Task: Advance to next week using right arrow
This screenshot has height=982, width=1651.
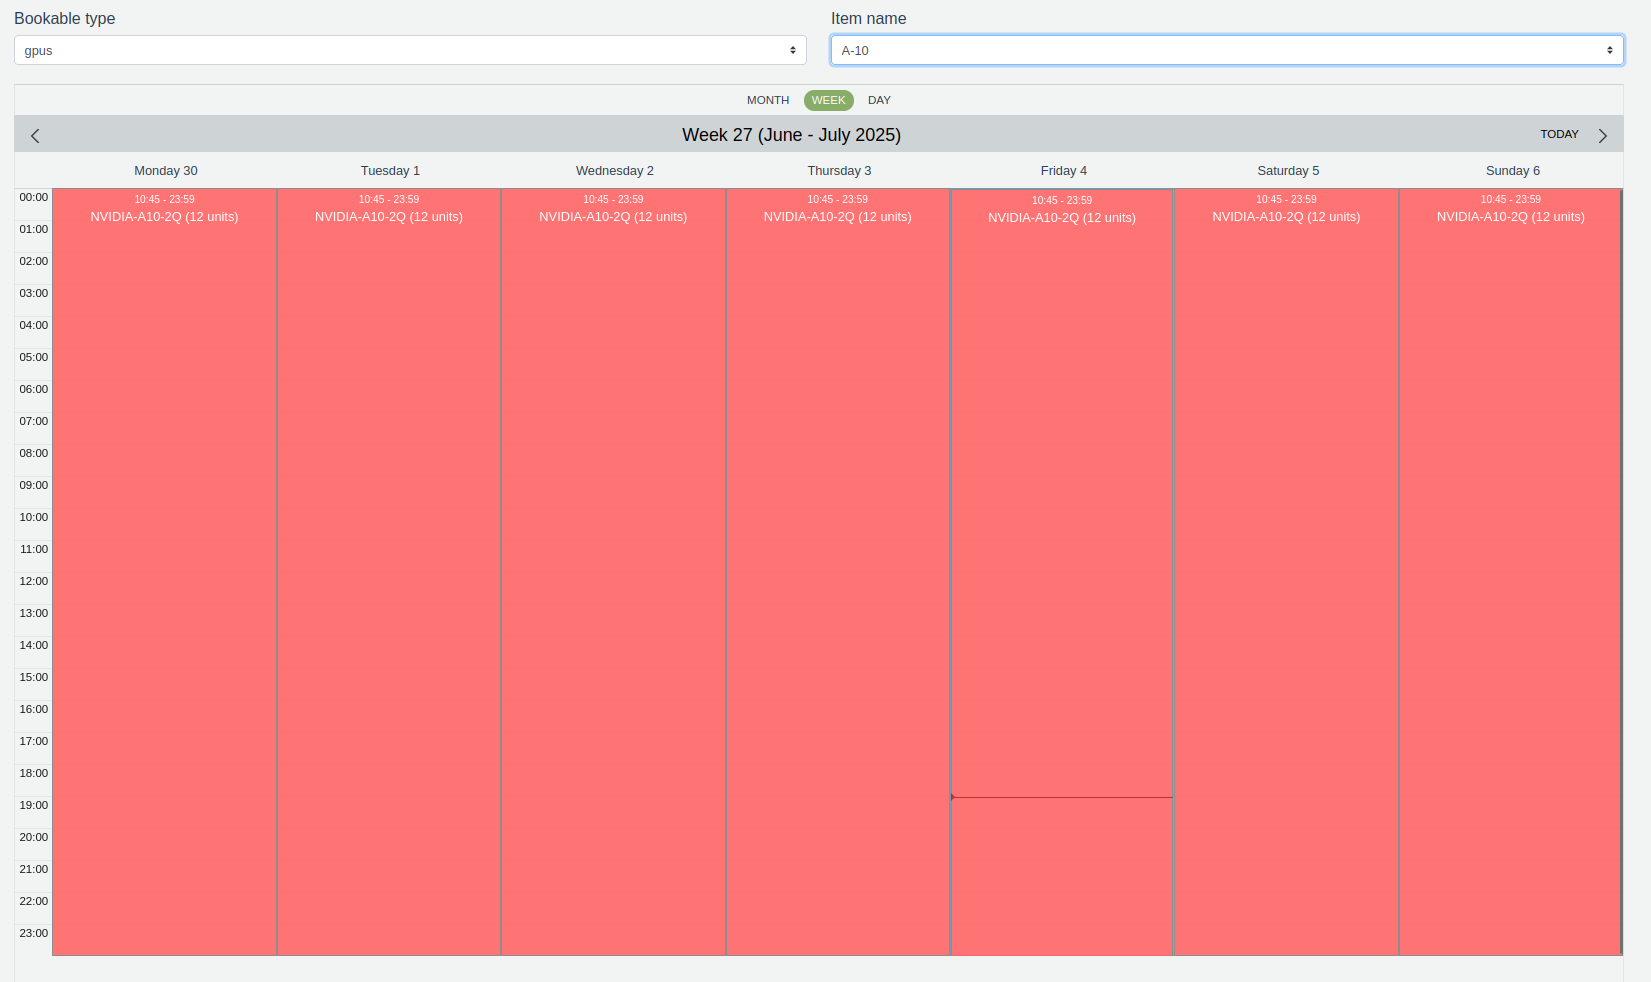Action: pos(1602,136)
